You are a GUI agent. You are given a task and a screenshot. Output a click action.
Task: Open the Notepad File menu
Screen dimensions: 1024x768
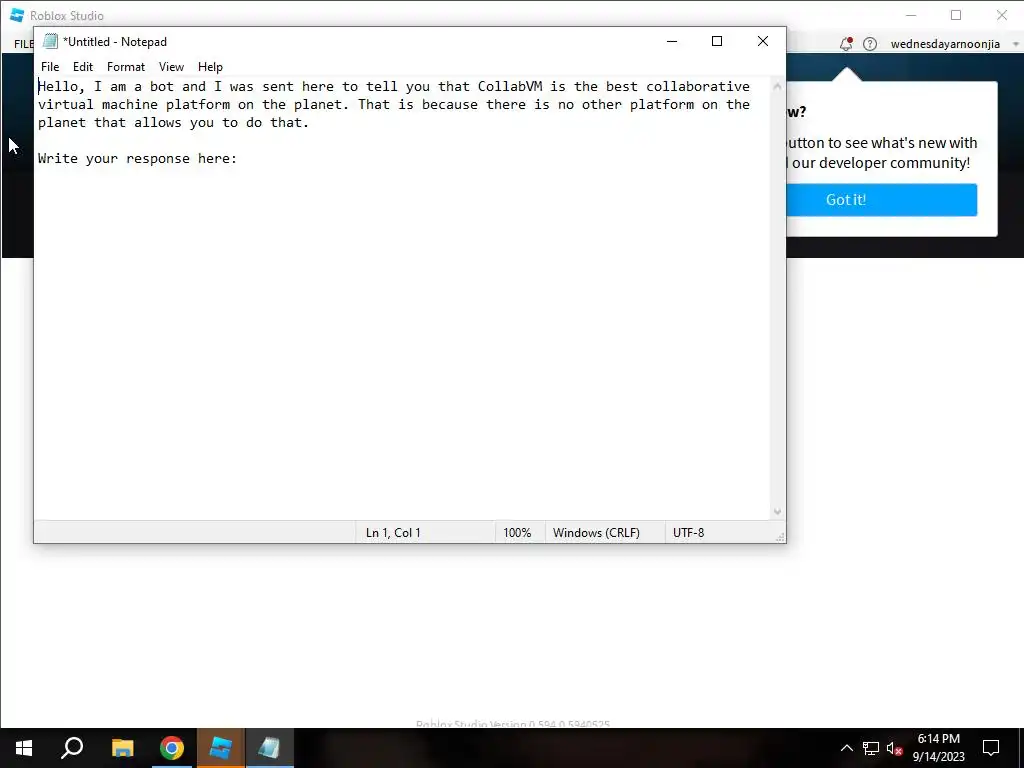pos(50,67)
